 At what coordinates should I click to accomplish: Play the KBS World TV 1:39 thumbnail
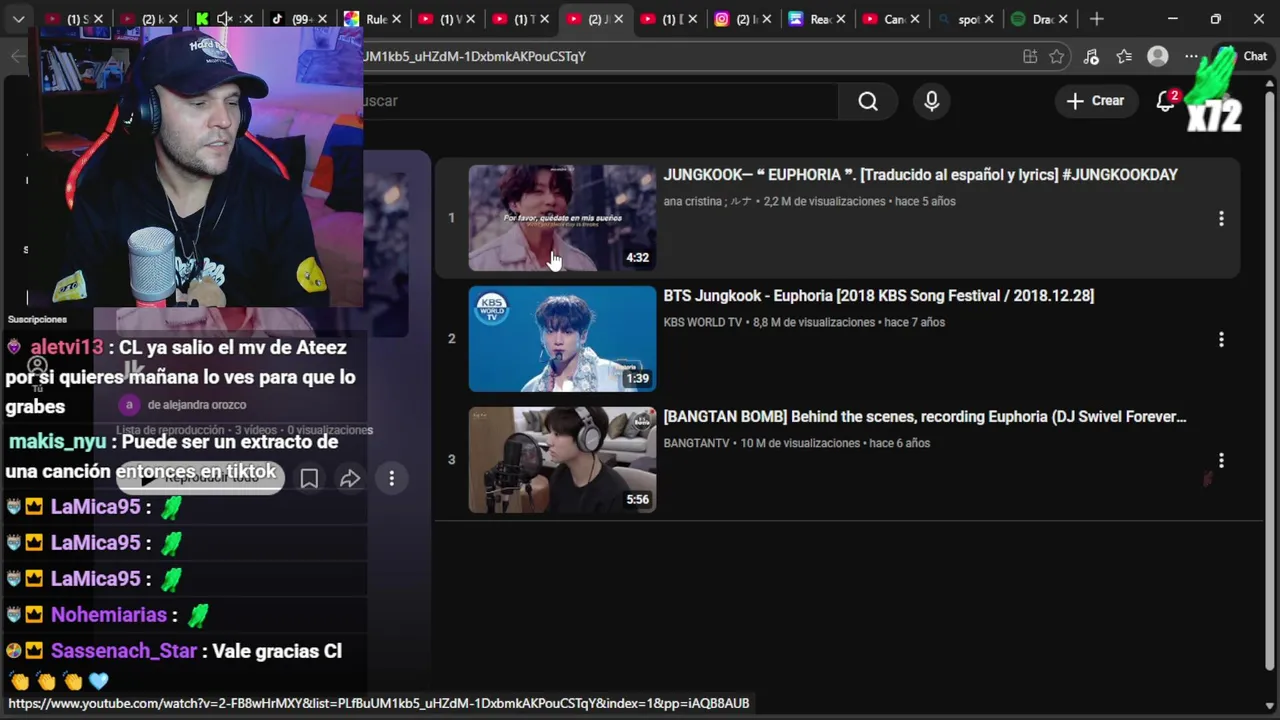coord(562,339)
